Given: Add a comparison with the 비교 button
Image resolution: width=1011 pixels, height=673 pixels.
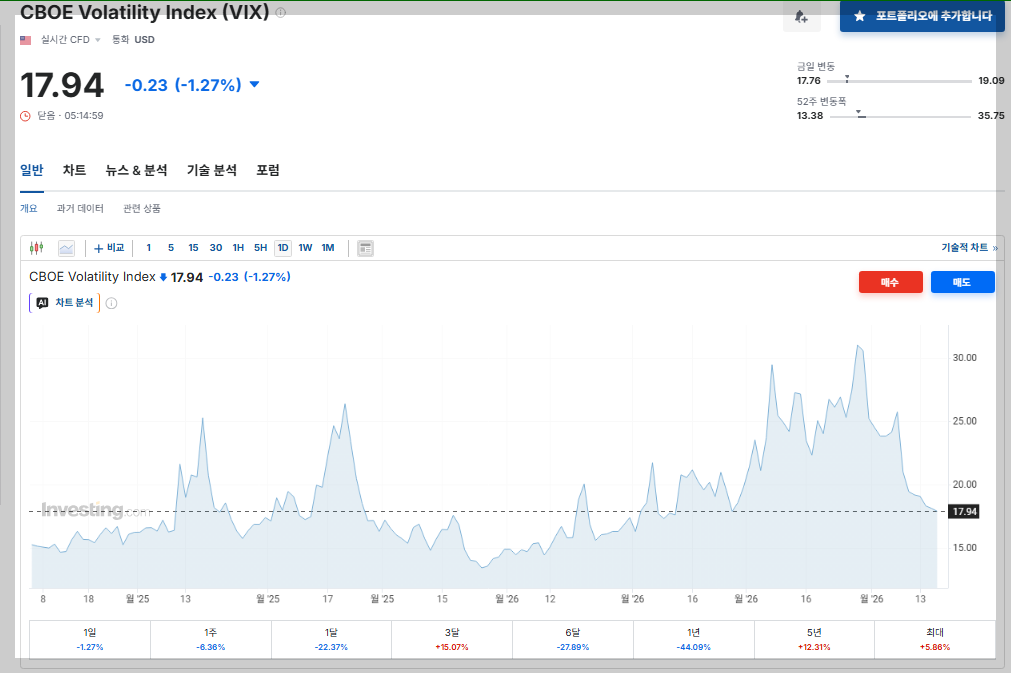Looking at the screenshot, I should pos(109,248).
